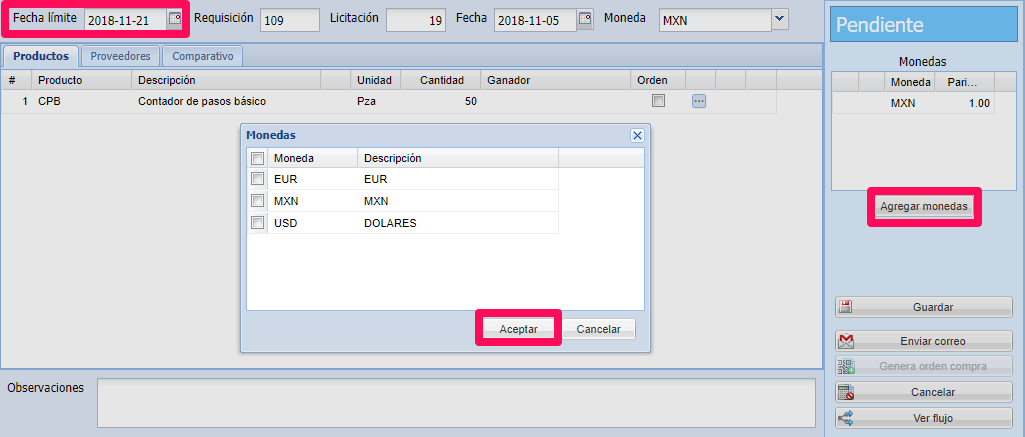The width and height of the screenshot is (1025, 437).
Task: Close the Monedas dialog with X
Action: click(x=637, y=136)
